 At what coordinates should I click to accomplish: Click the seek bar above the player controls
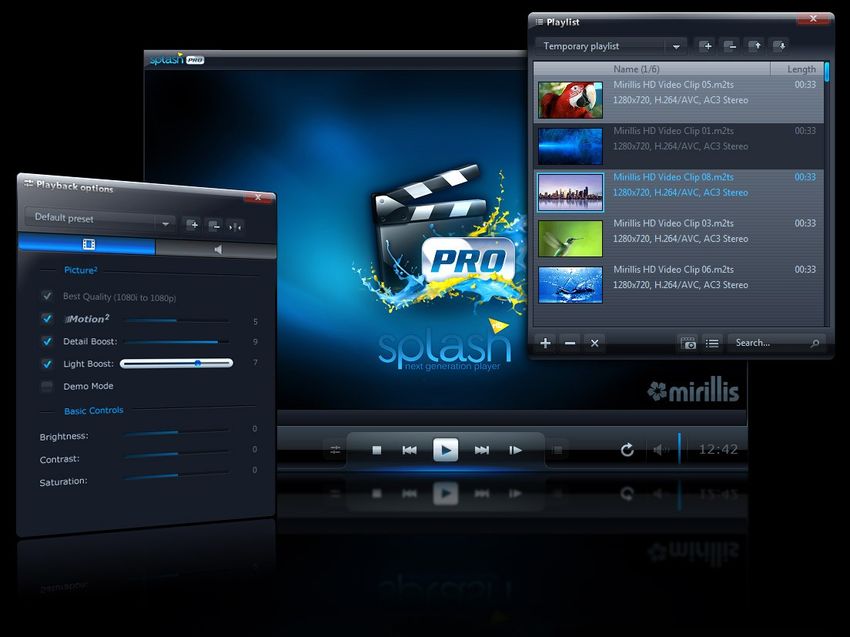[x=512, y=418]
